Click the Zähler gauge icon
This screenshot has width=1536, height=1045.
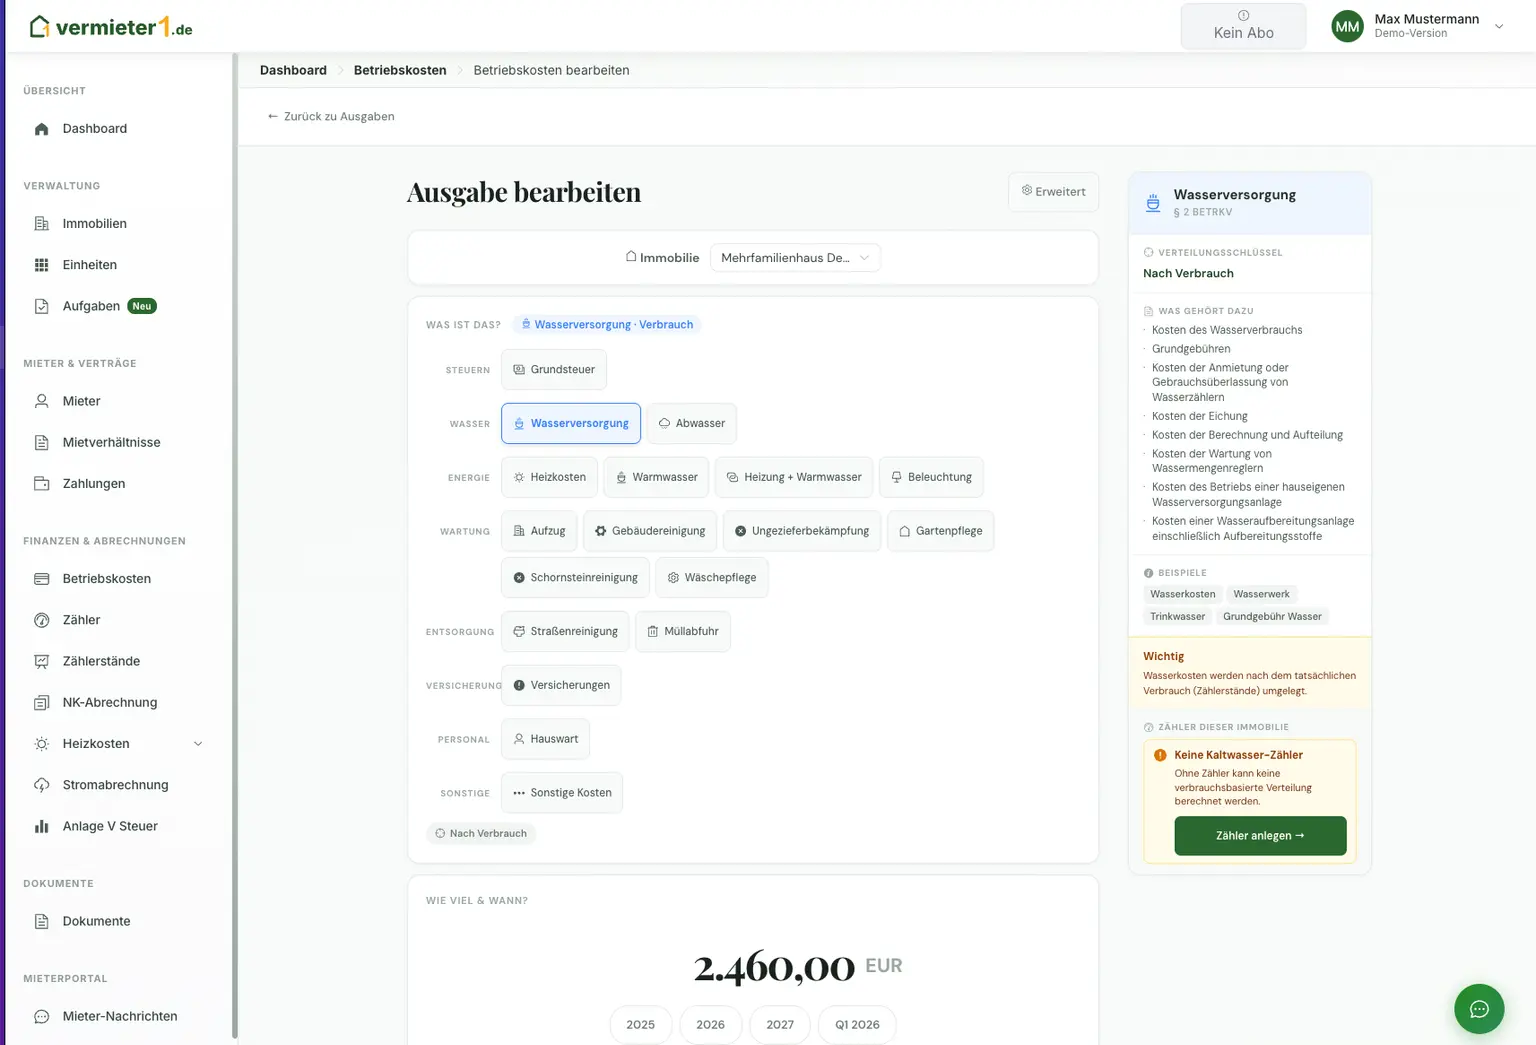point(41,620)
